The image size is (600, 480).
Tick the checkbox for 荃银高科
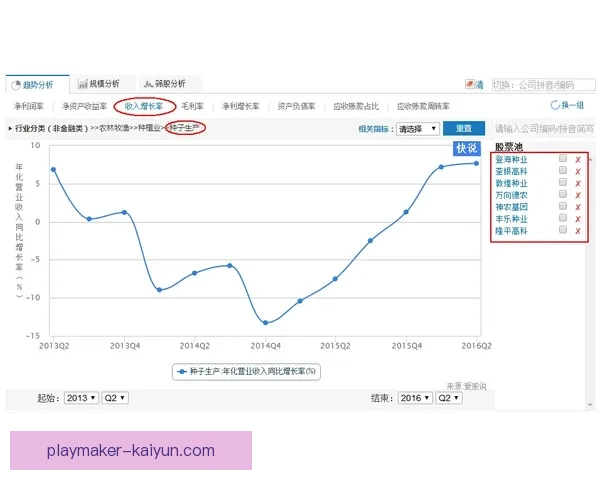[x=563, y=170]
